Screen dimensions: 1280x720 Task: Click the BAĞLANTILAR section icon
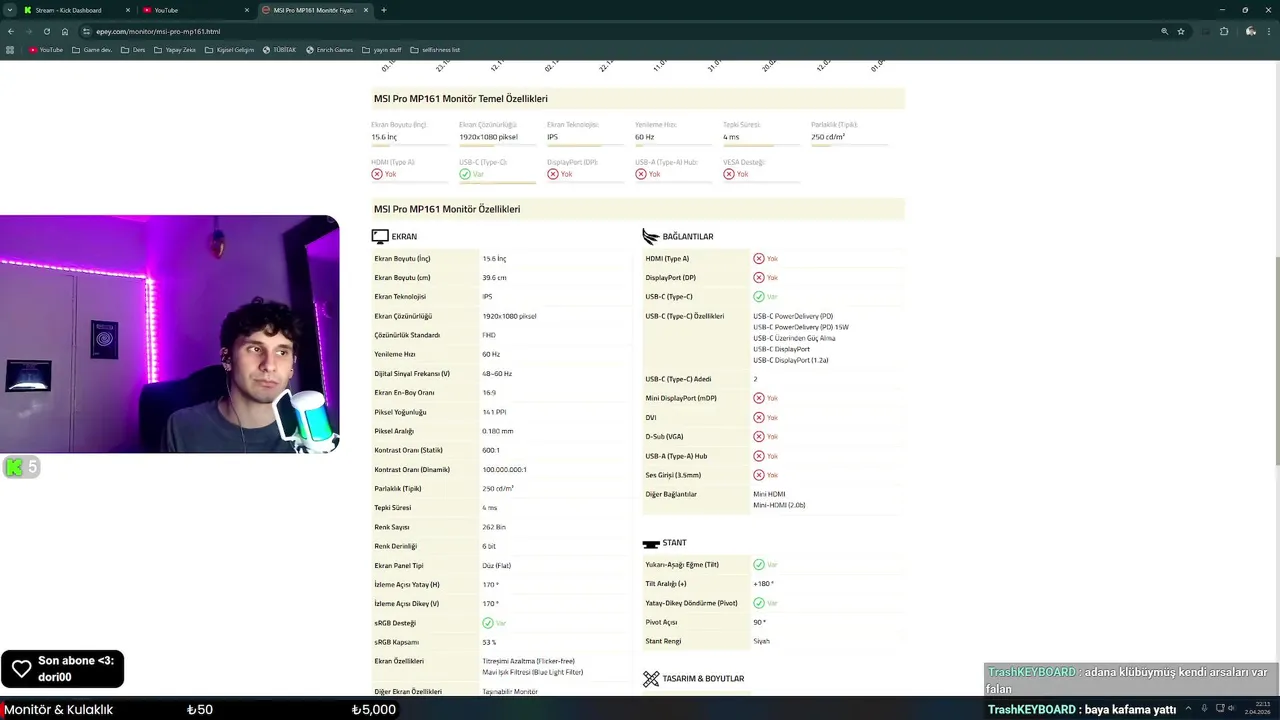tap(651, 237)
